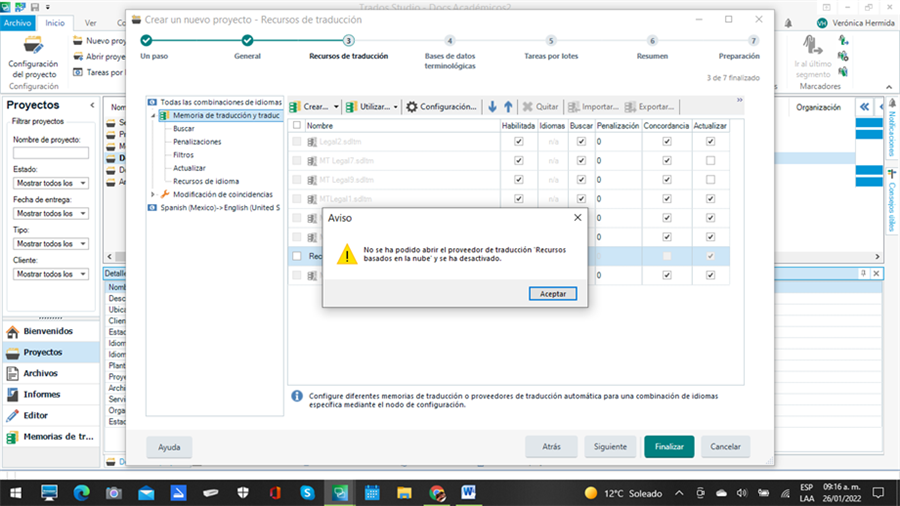Switch to the Ver ribbon tab

coord(91,23)
